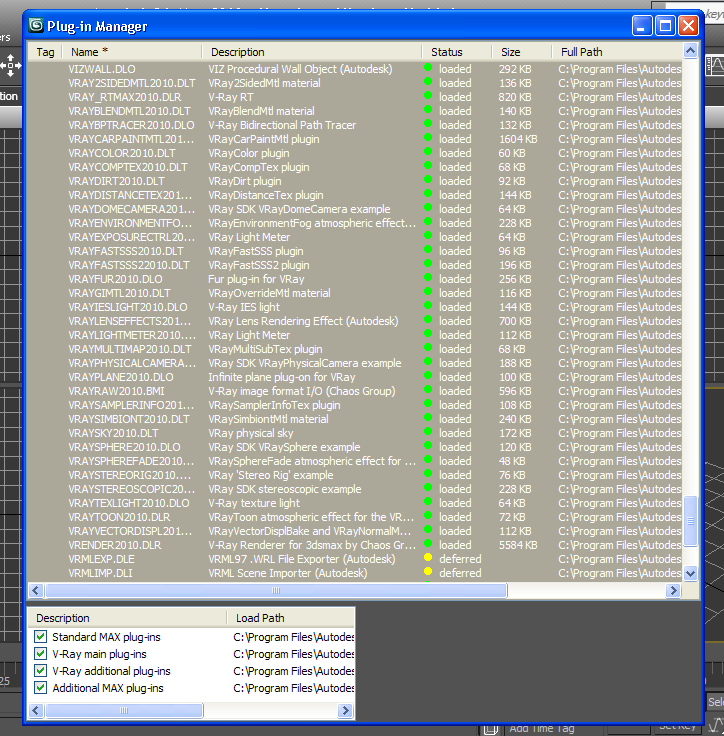The width and height of the screenshot is (724, 736).
Task: Select the VRMLIMP.DLI plug-in row
Action: pyautogui.click(x=354, y=573)
